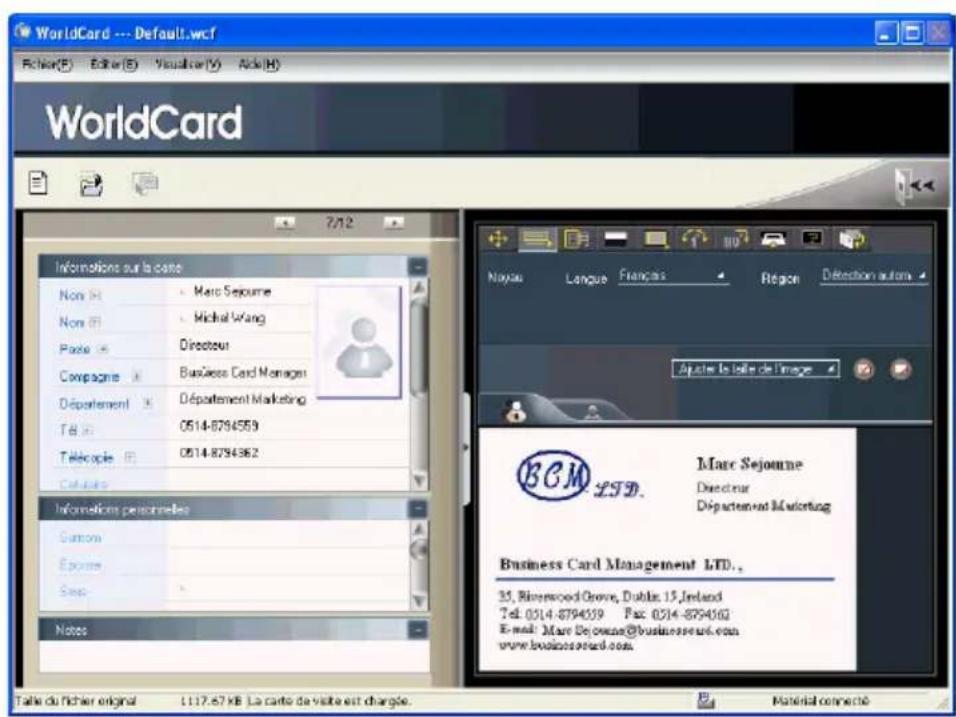Click the contact photo placeholder
Screen dimensions: 956x717
click(360, 342)
